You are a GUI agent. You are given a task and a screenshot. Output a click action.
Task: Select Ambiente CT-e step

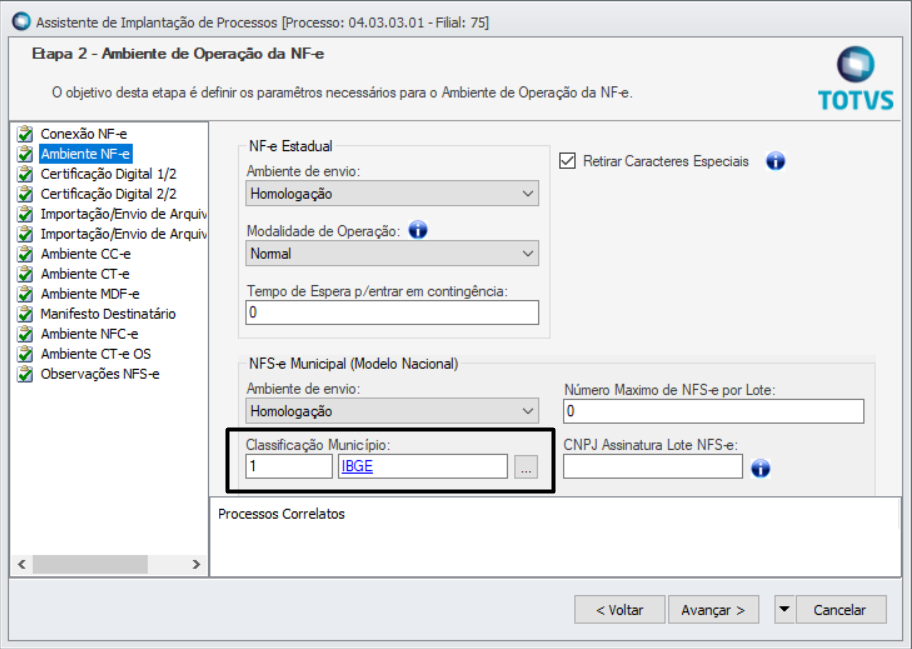point(85,274)
